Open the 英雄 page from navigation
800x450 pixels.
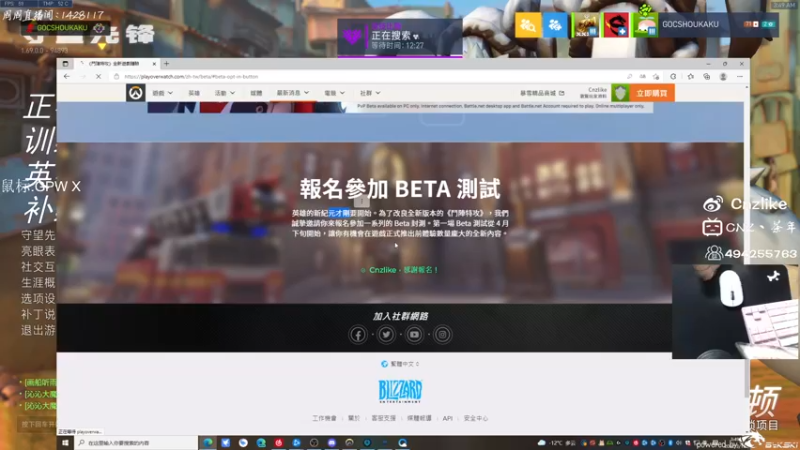(x=194, y=93)
